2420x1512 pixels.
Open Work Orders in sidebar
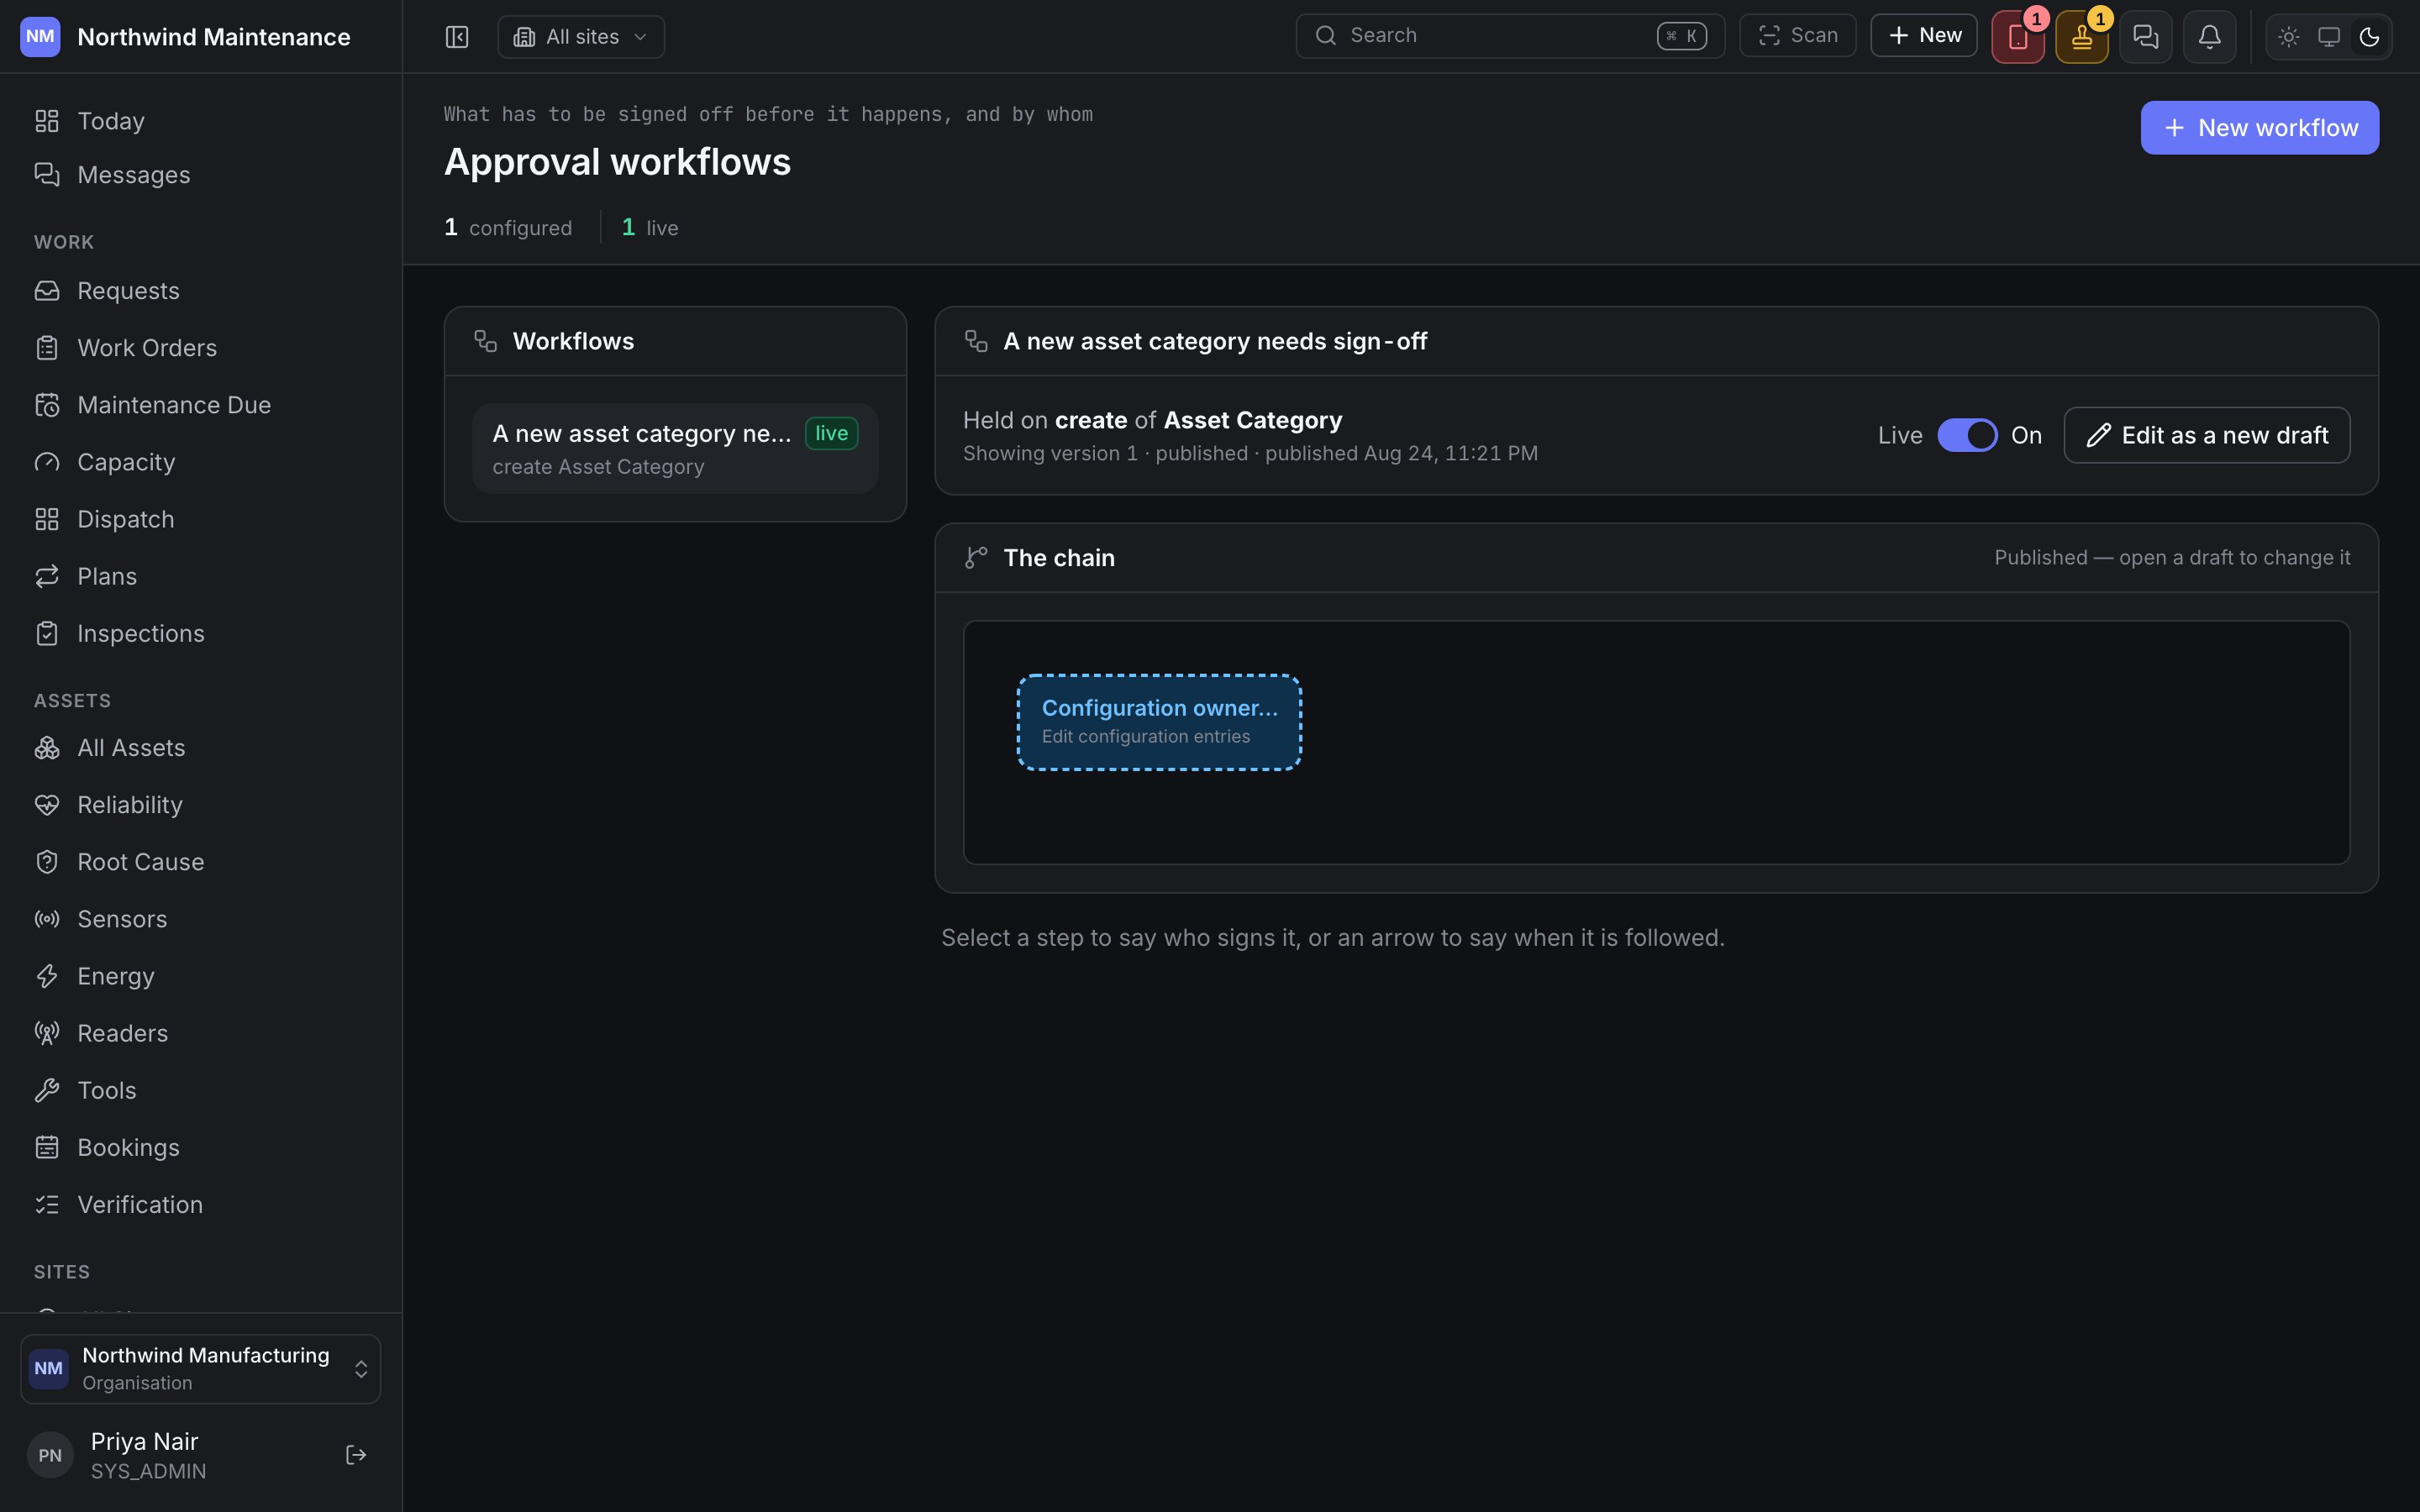tap(200, 348)
